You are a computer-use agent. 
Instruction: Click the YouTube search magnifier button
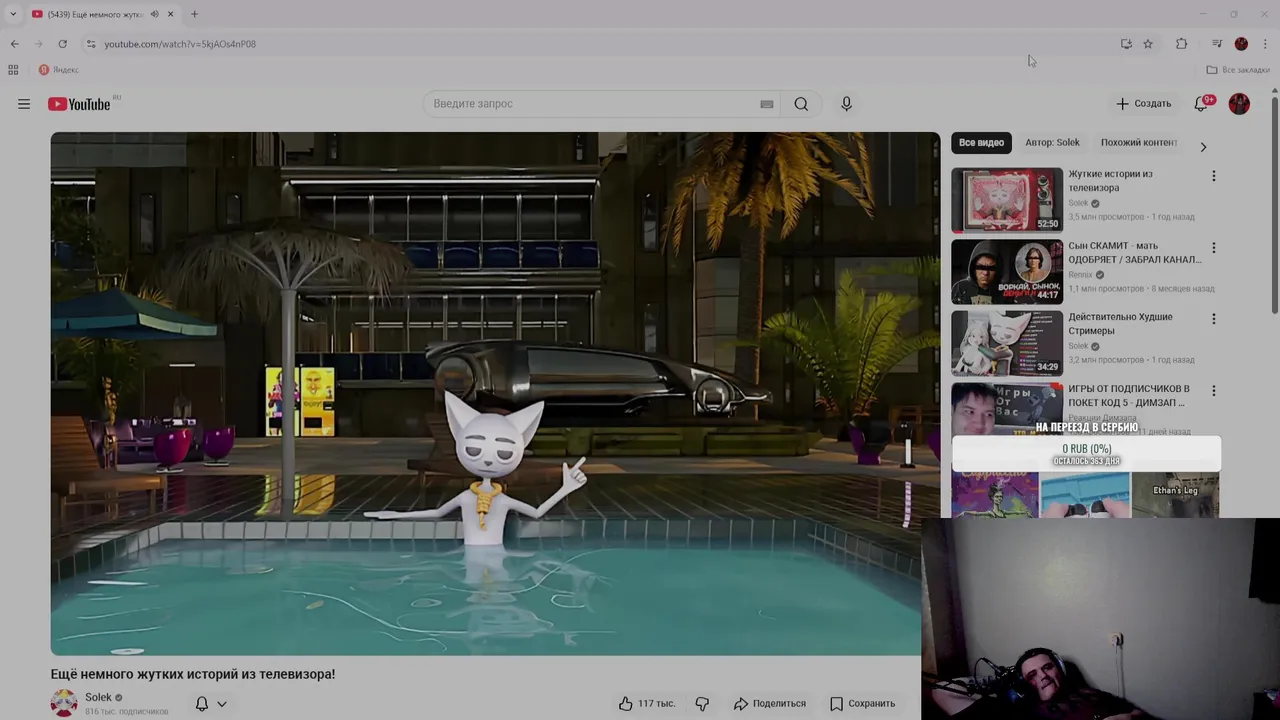tap(801, 104)
